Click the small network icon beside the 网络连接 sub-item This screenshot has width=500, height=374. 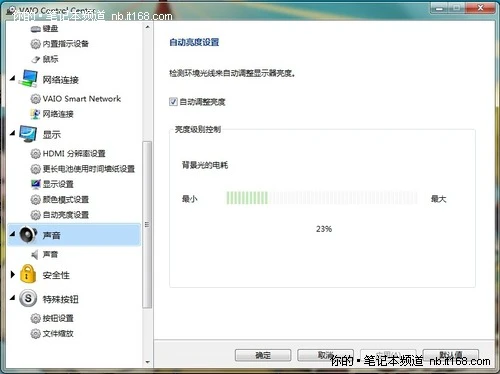pyautogui.click(x=36, y=114)
